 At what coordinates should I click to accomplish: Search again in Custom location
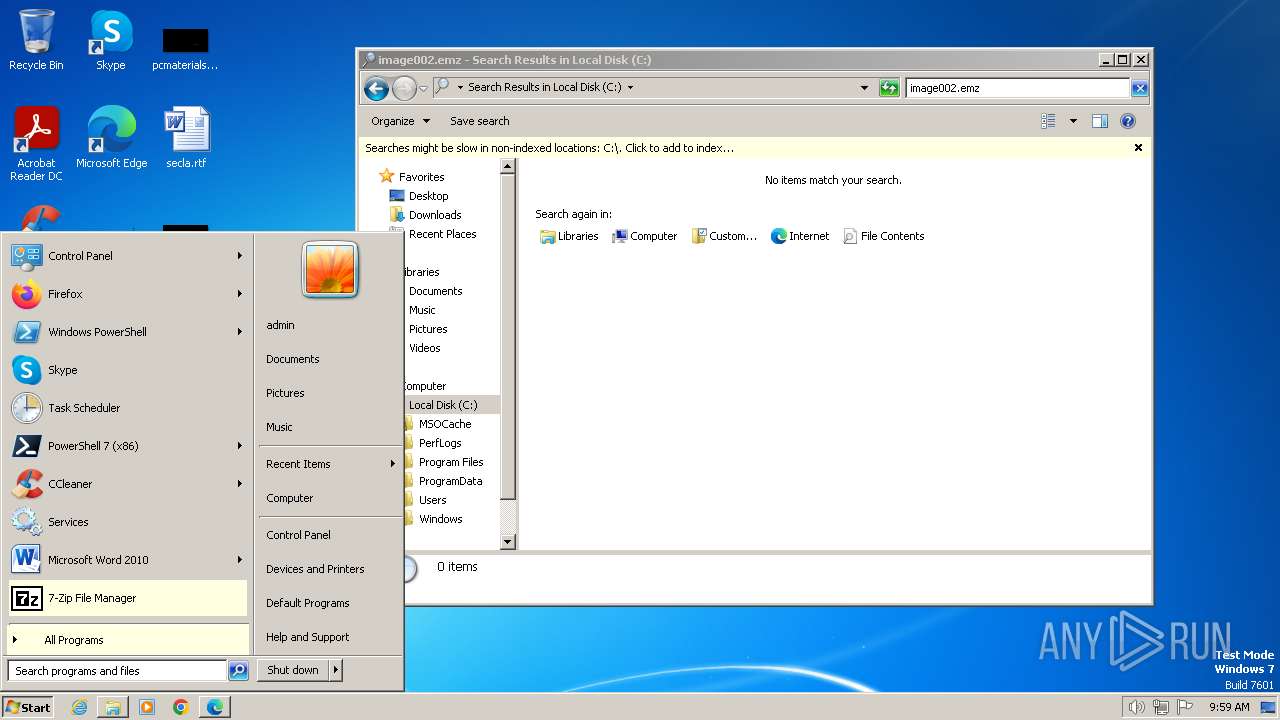point(724,236)
